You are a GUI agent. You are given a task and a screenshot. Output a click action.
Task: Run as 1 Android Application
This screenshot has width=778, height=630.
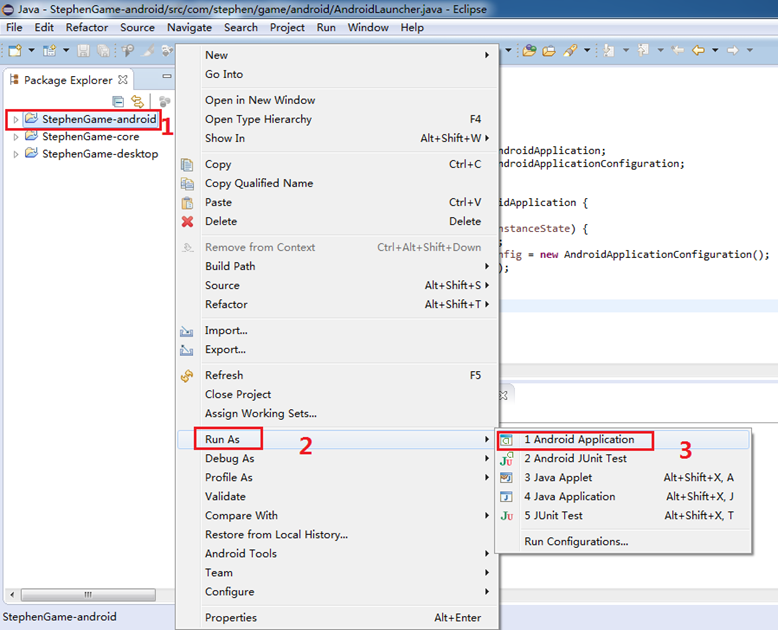[623, 440]
